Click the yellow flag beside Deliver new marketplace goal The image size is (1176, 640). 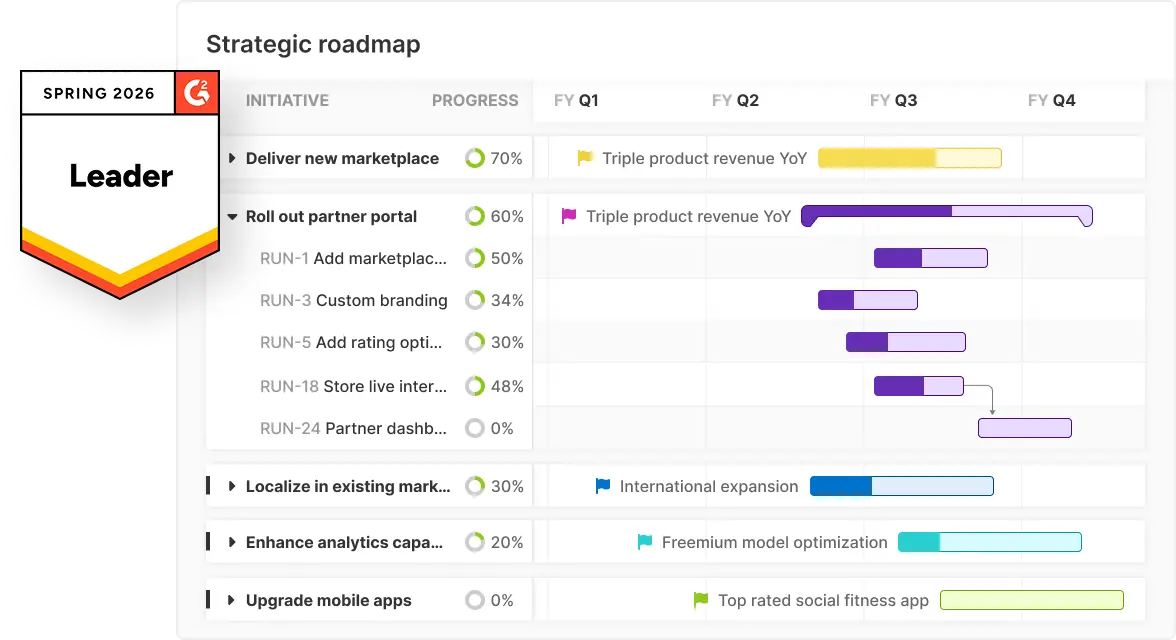tap(585, 158)
